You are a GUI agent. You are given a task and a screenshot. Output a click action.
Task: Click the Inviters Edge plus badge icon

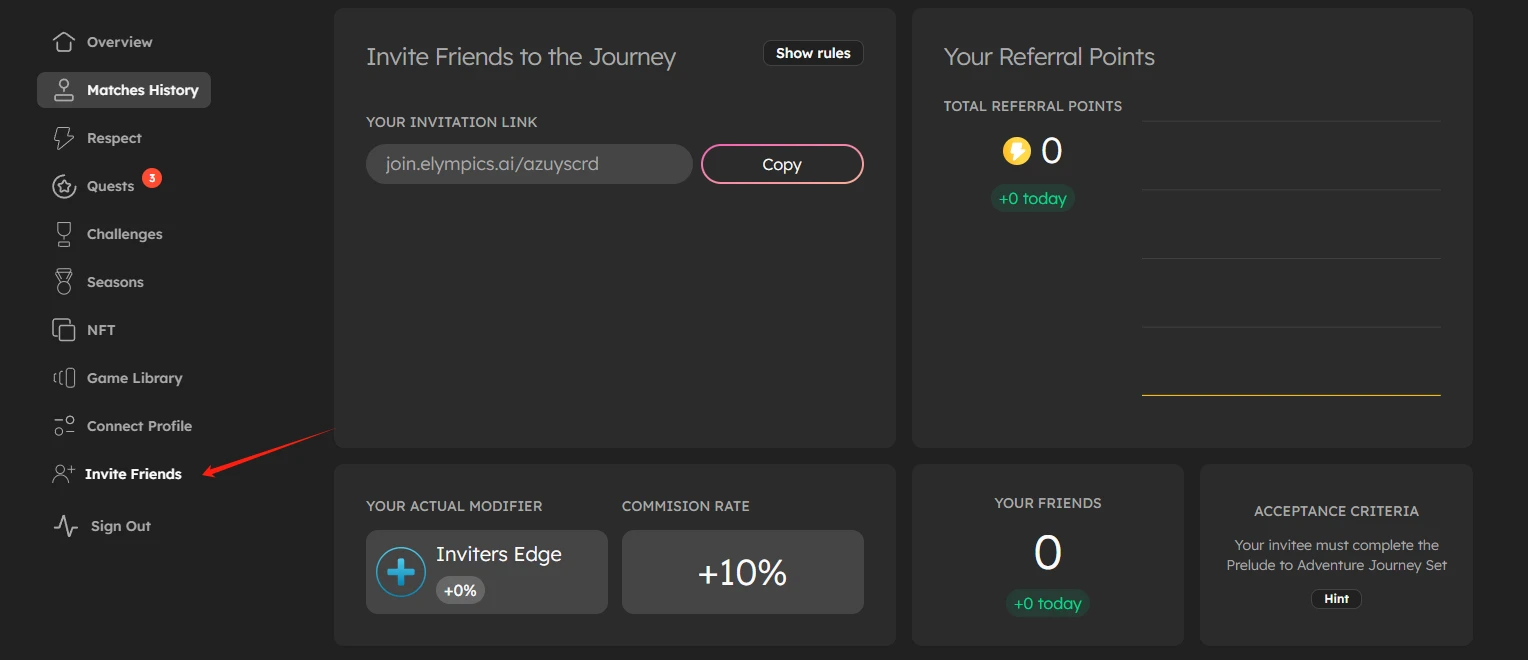pyautogui.click(x=400, y=571)
